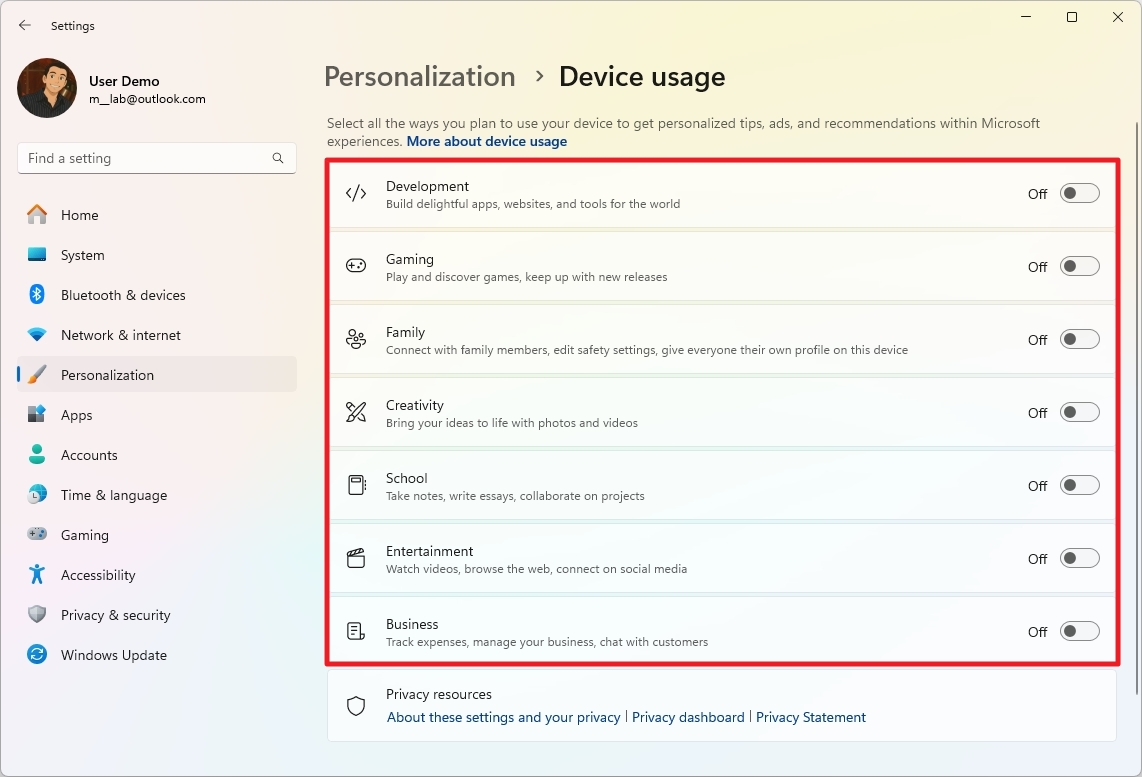Screen dimensions: 1142x777
Task: Turn on the Family usage switch
Action: [x=1079, y=339]
